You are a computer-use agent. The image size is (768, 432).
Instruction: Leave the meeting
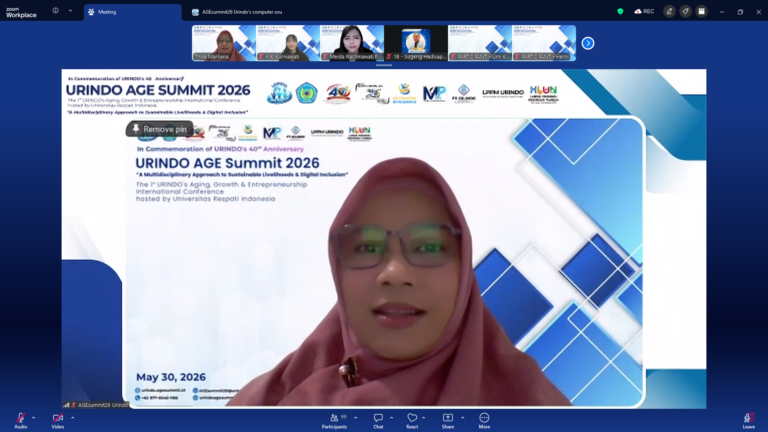pyautogui.click(x=748, y=420)
